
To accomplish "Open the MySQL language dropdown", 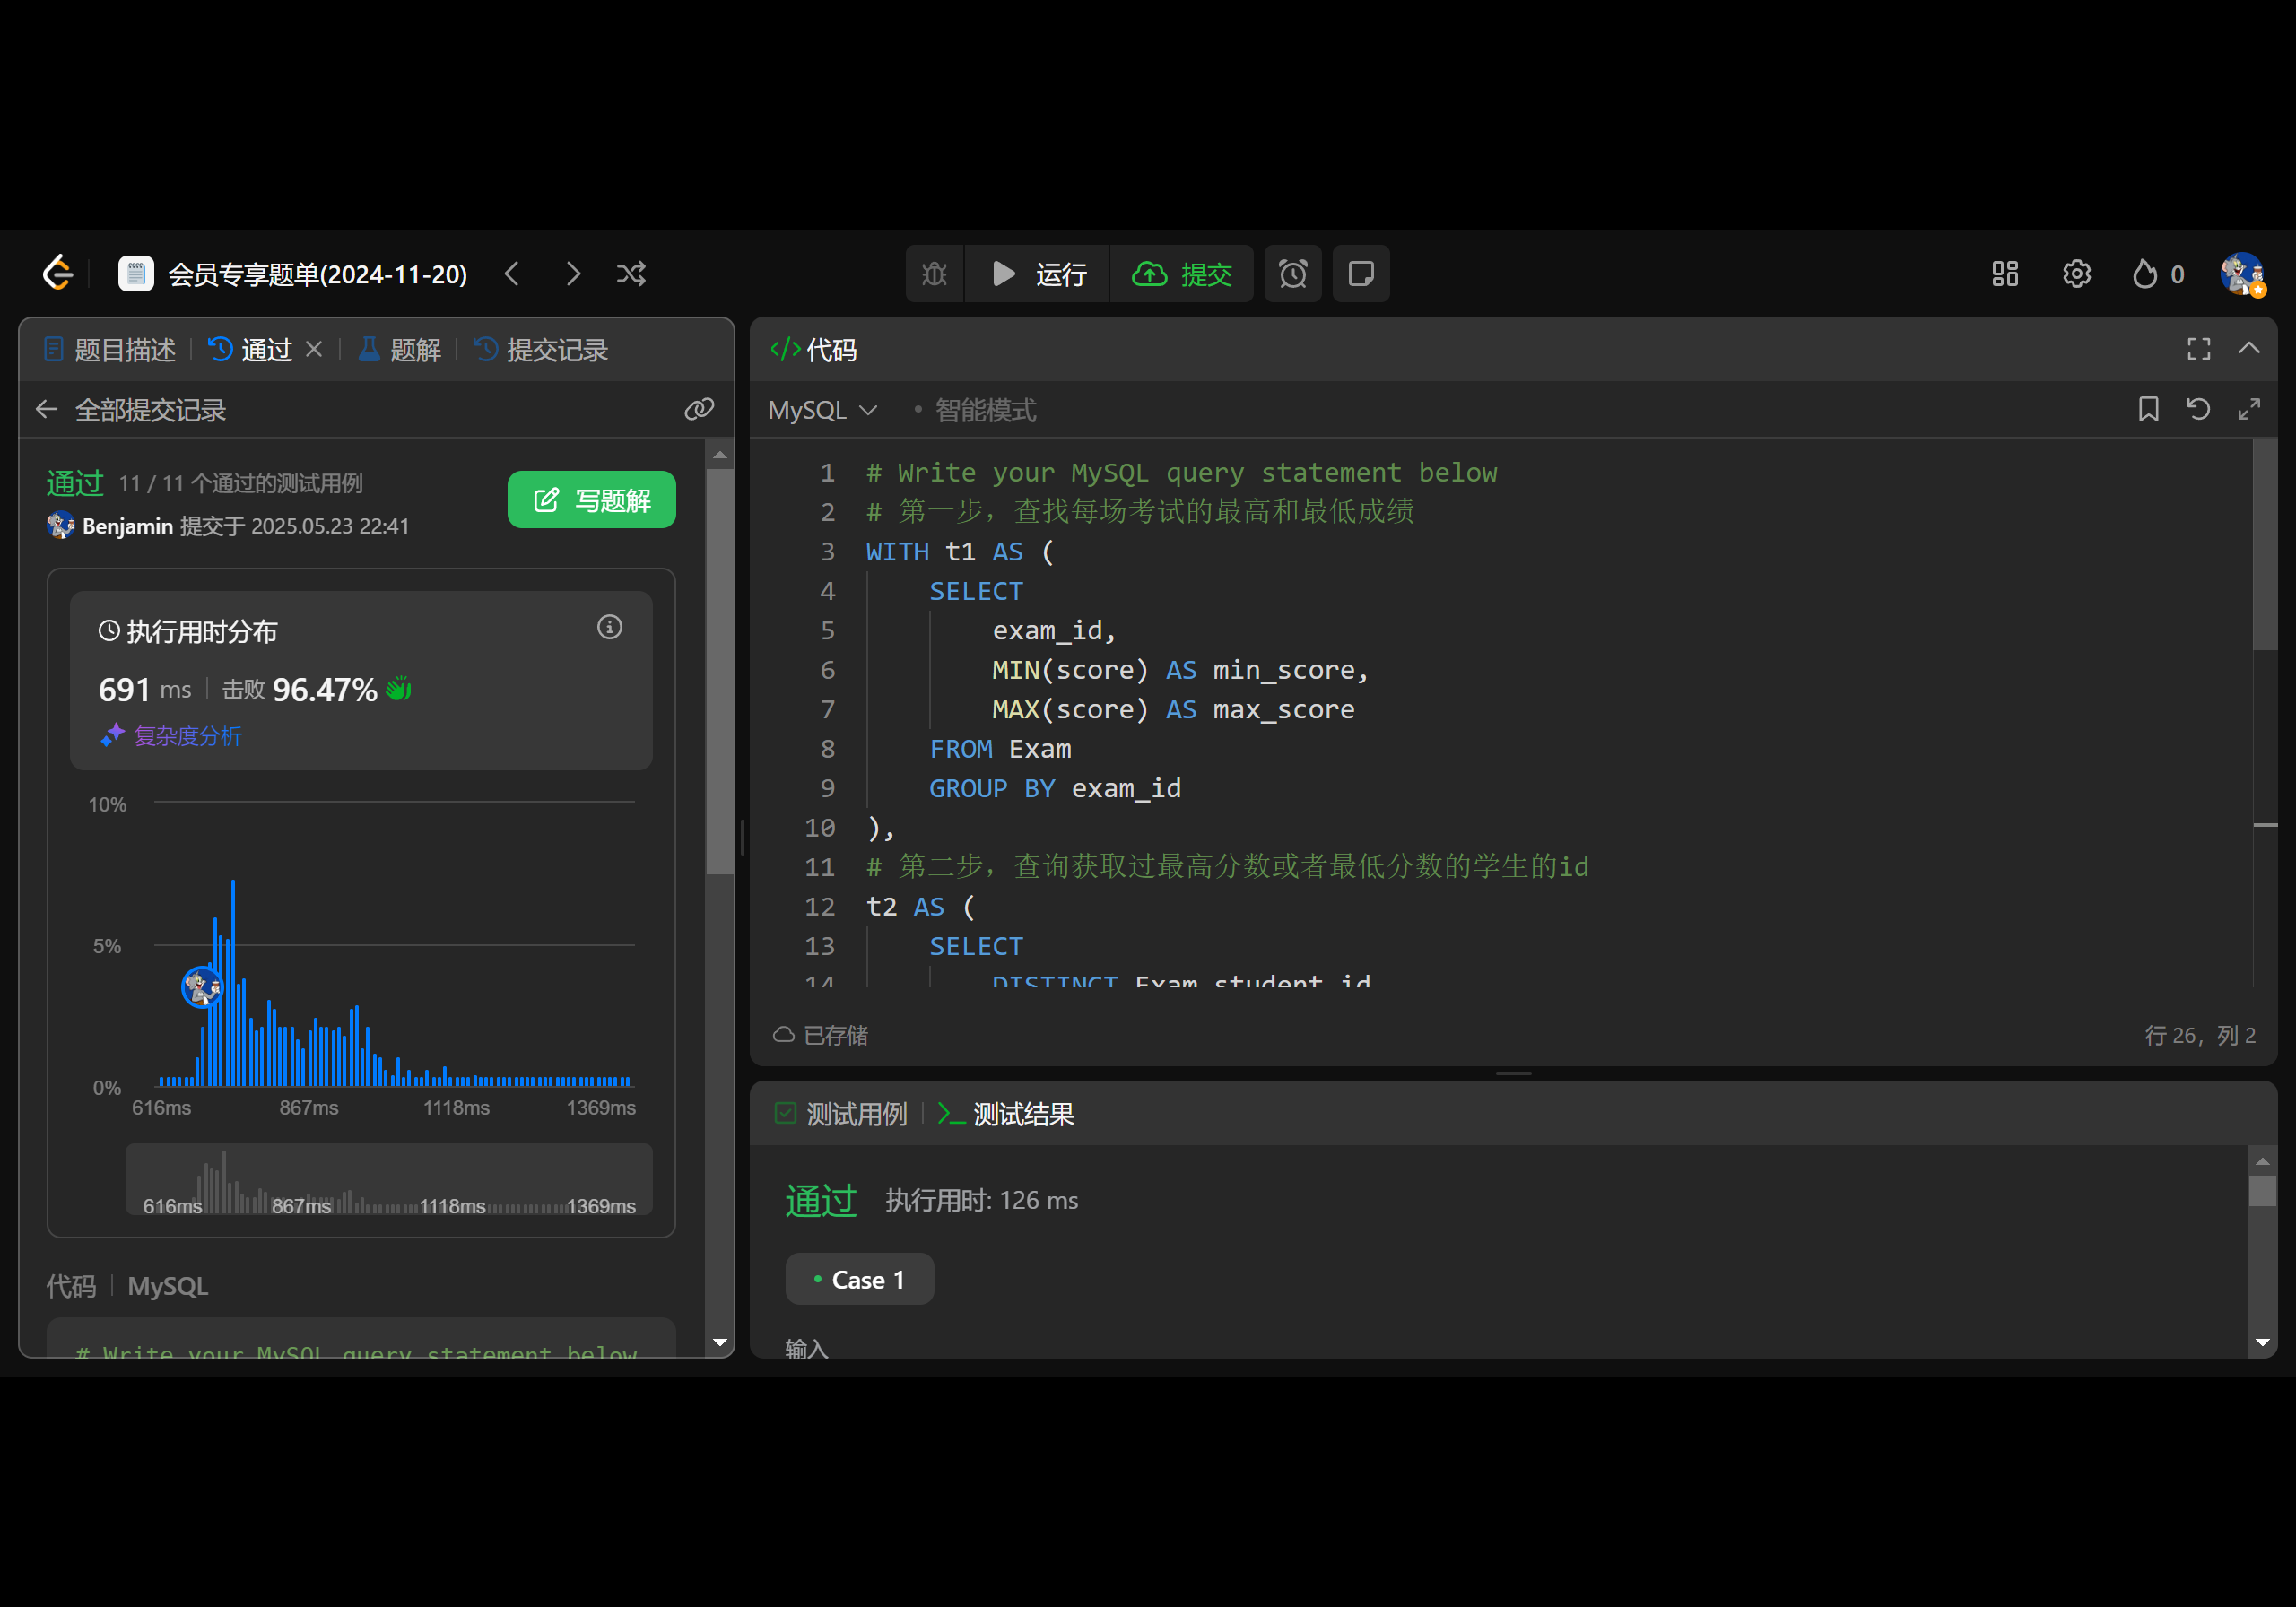I will click(822, 410).
